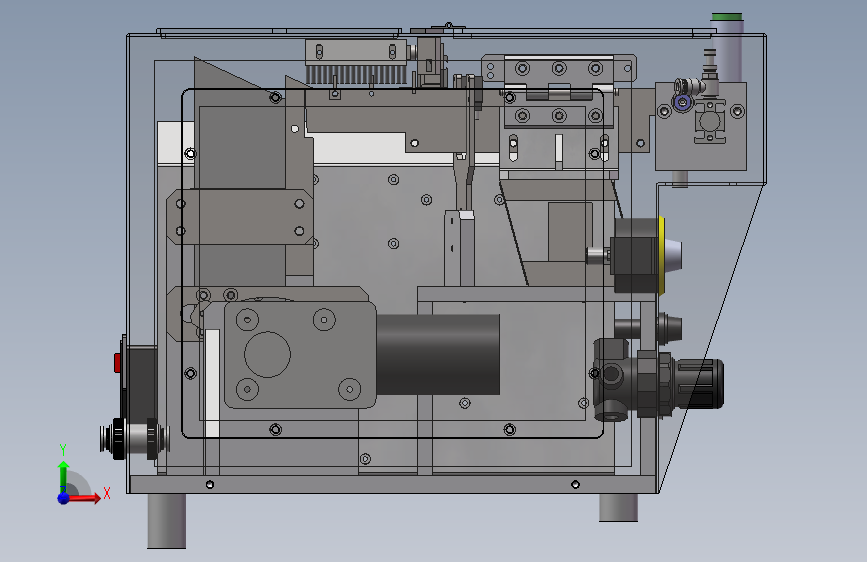The image size is (867, 562).
Task: Select the right support foot under the base
Action: click(618, 507)
